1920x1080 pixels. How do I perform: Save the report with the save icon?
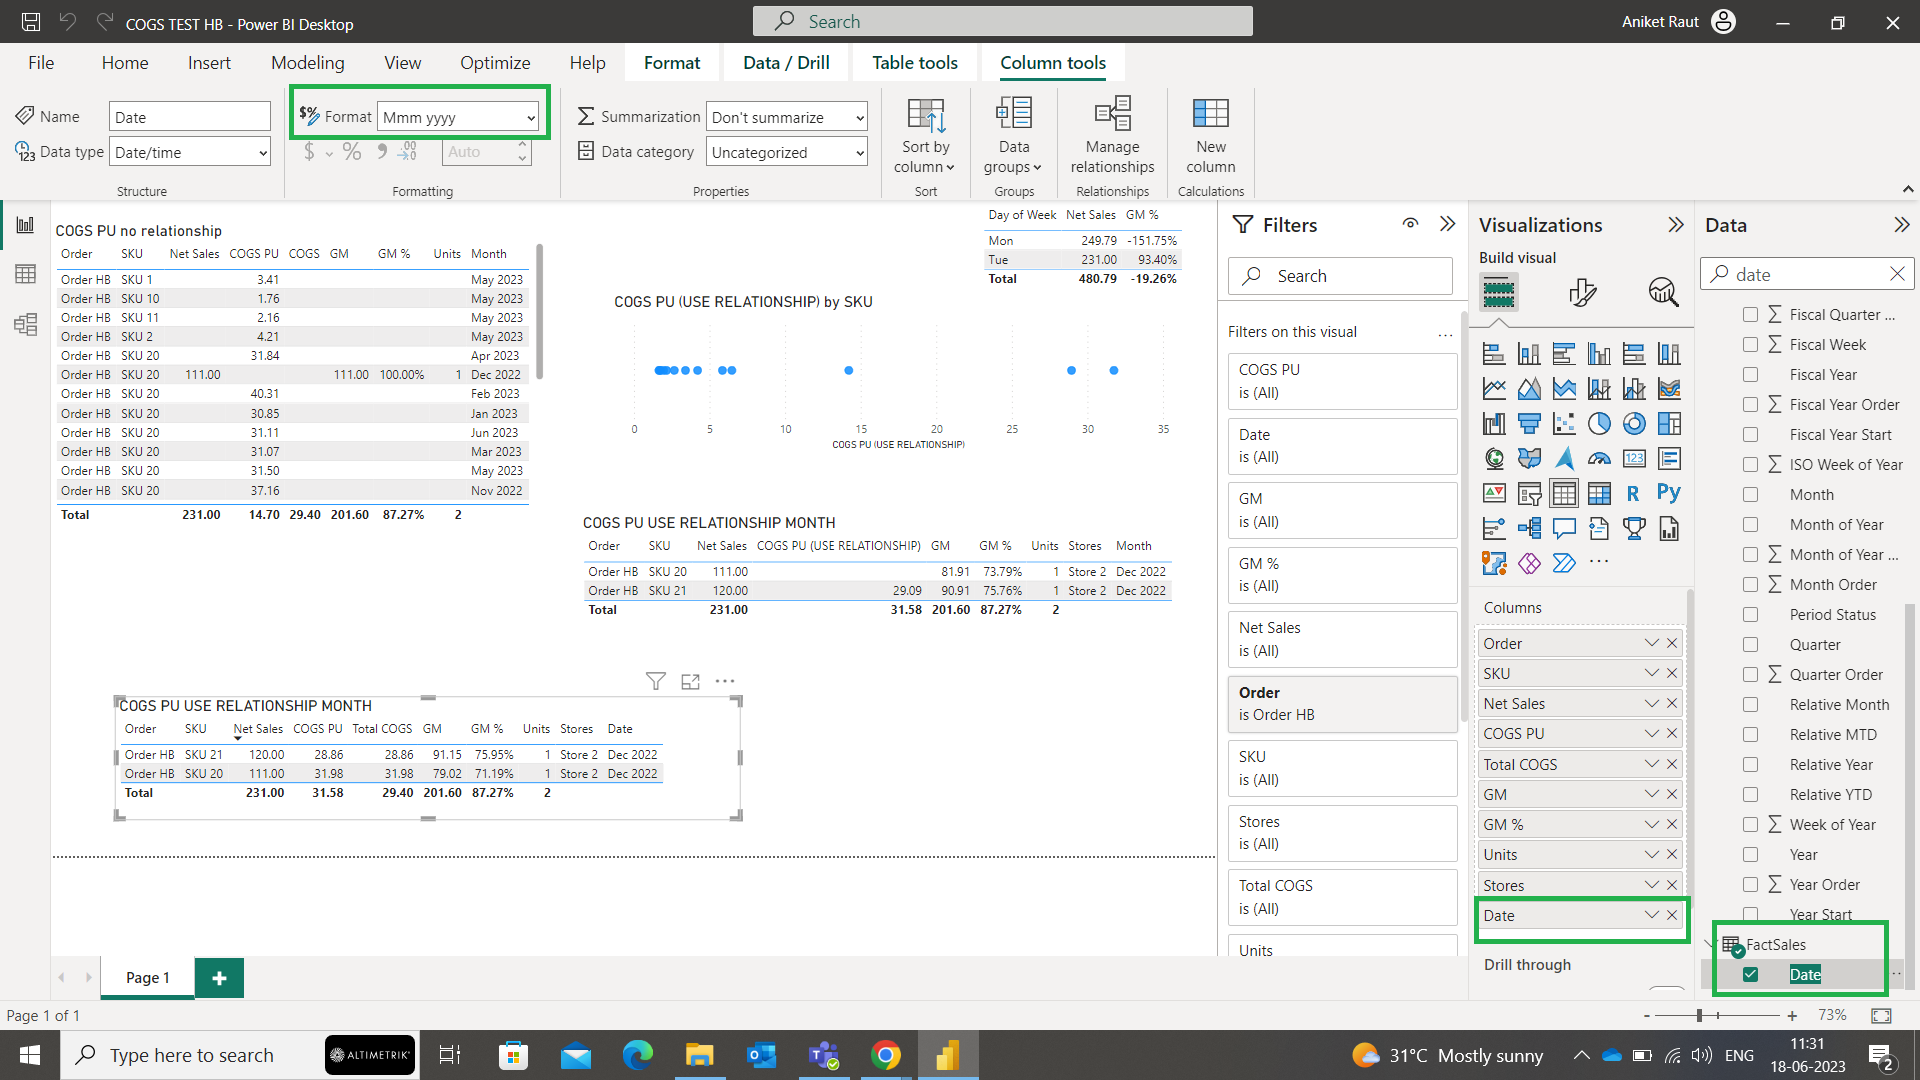31,22
